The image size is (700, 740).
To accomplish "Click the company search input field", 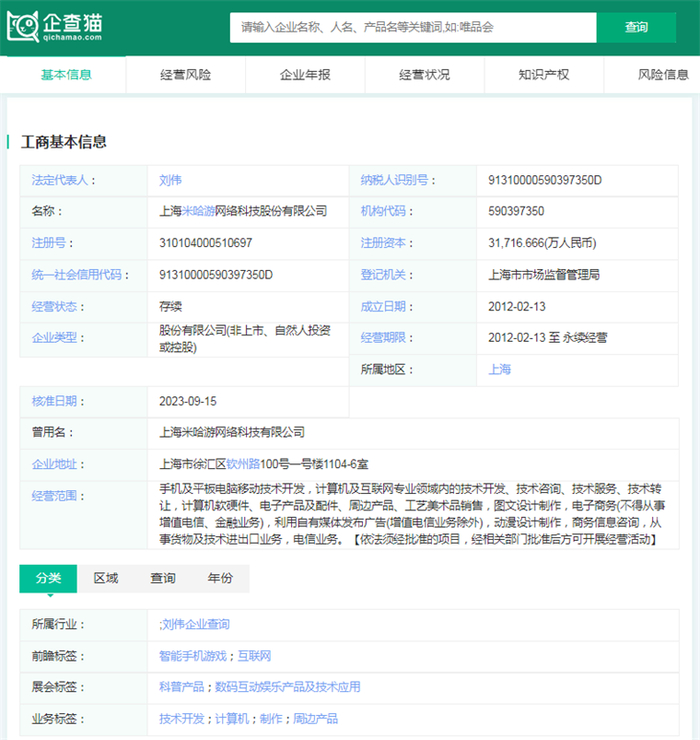I will [x=413, y=27].
